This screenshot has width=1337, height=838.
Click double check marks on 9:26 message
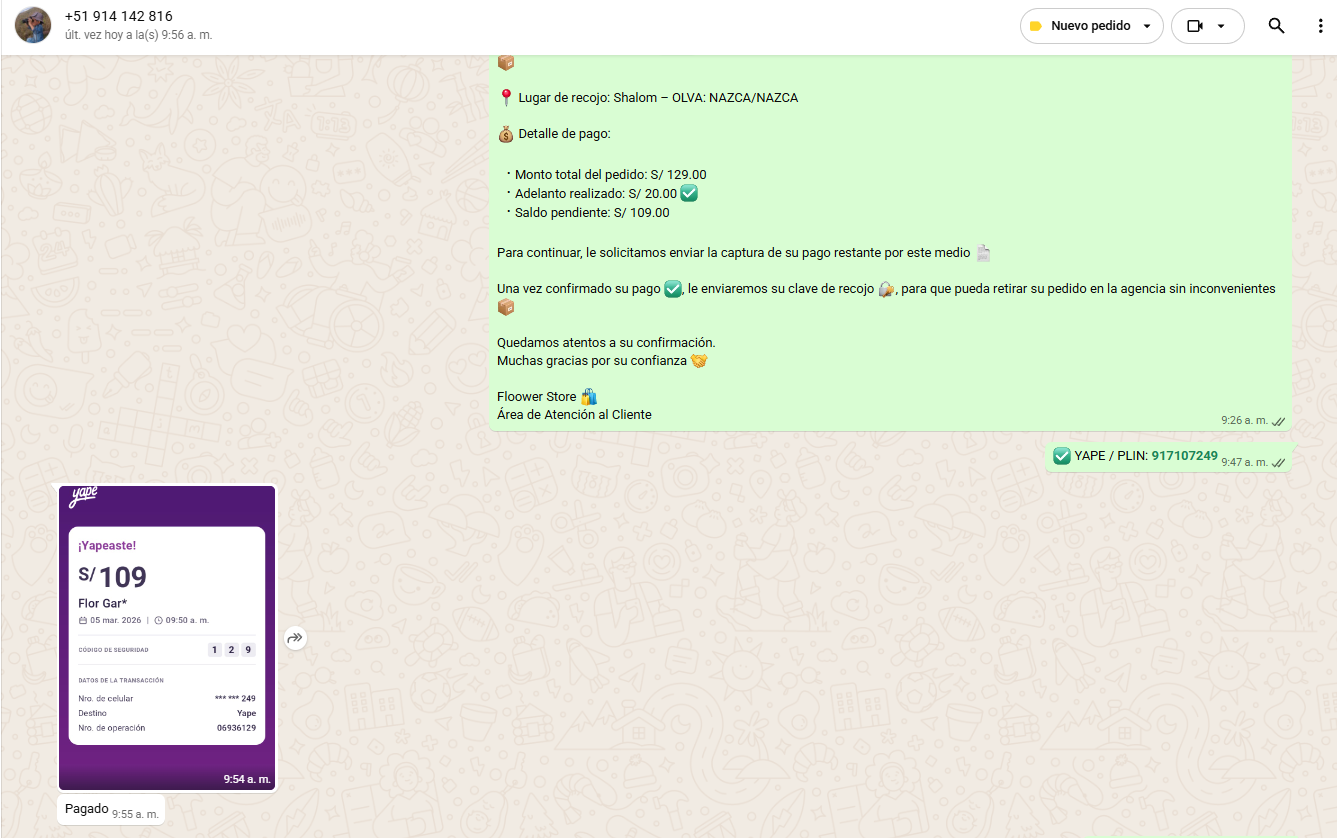[x=1278, y=421]
